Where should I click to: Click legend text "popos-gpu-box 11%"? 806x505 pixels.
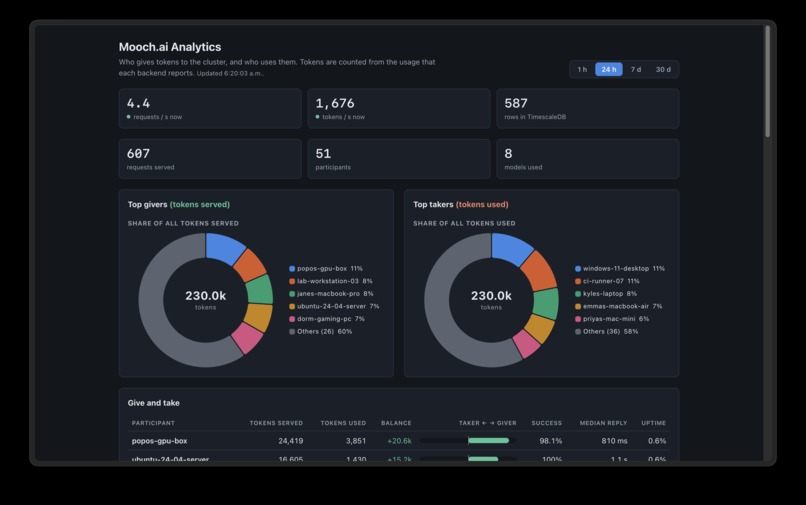330,268
